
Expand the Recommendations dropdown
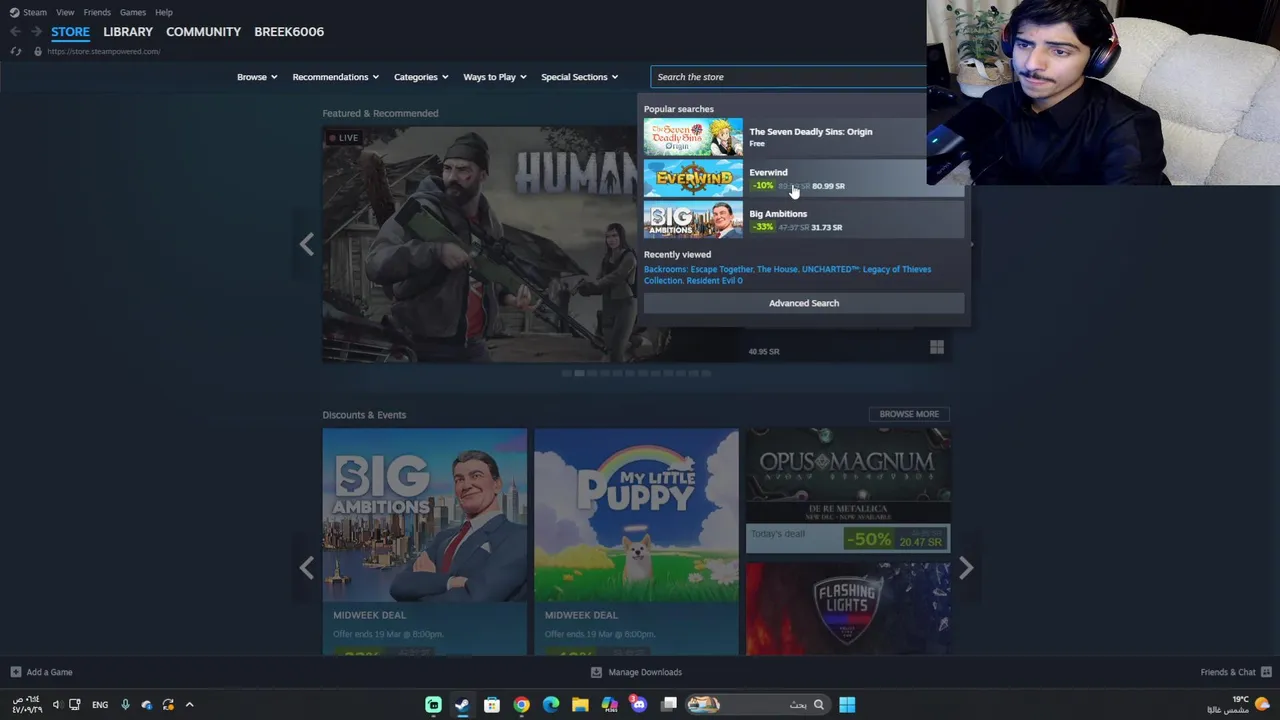[335, 77]
